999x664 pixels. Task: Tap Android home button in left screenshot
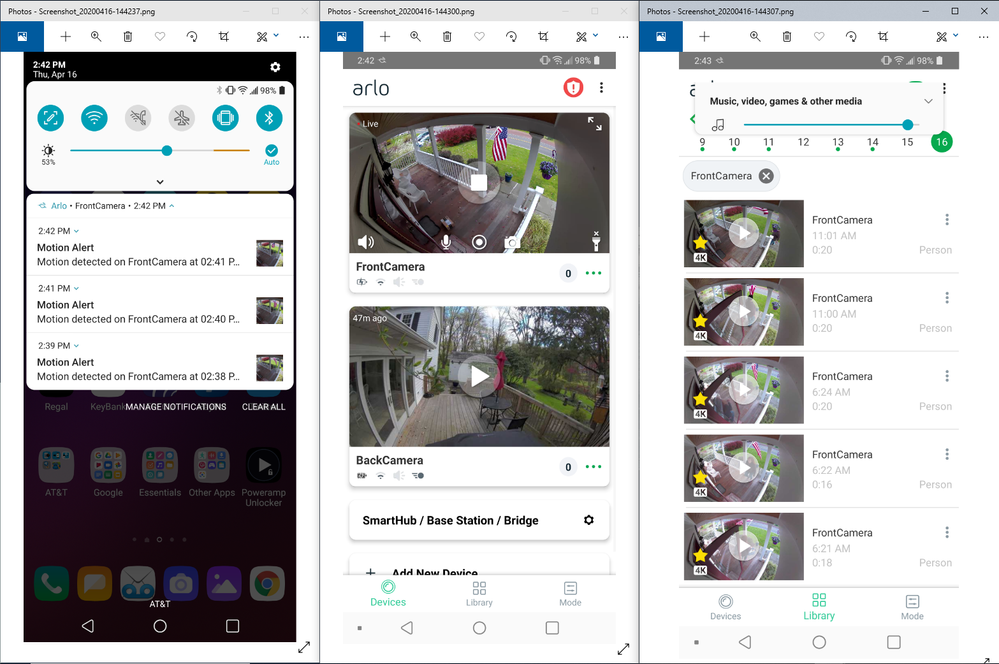pos(160,626)
